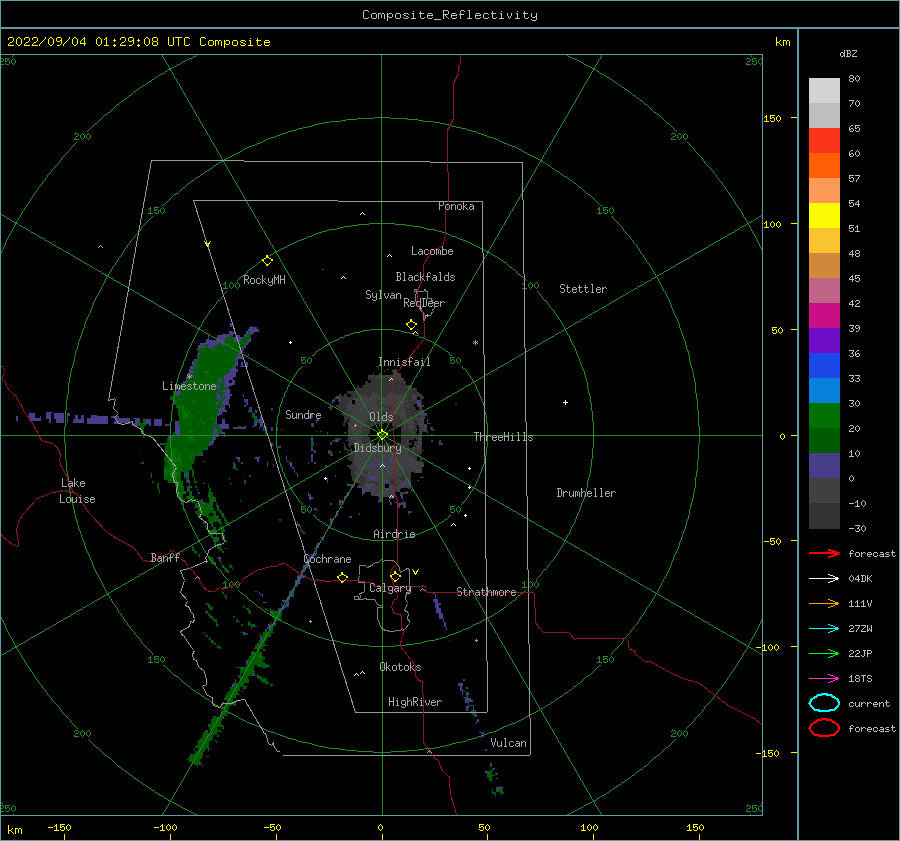Click the asterisk marker above Limestone
The width and height of the screenshot is (900, 841).
point(189,377)
